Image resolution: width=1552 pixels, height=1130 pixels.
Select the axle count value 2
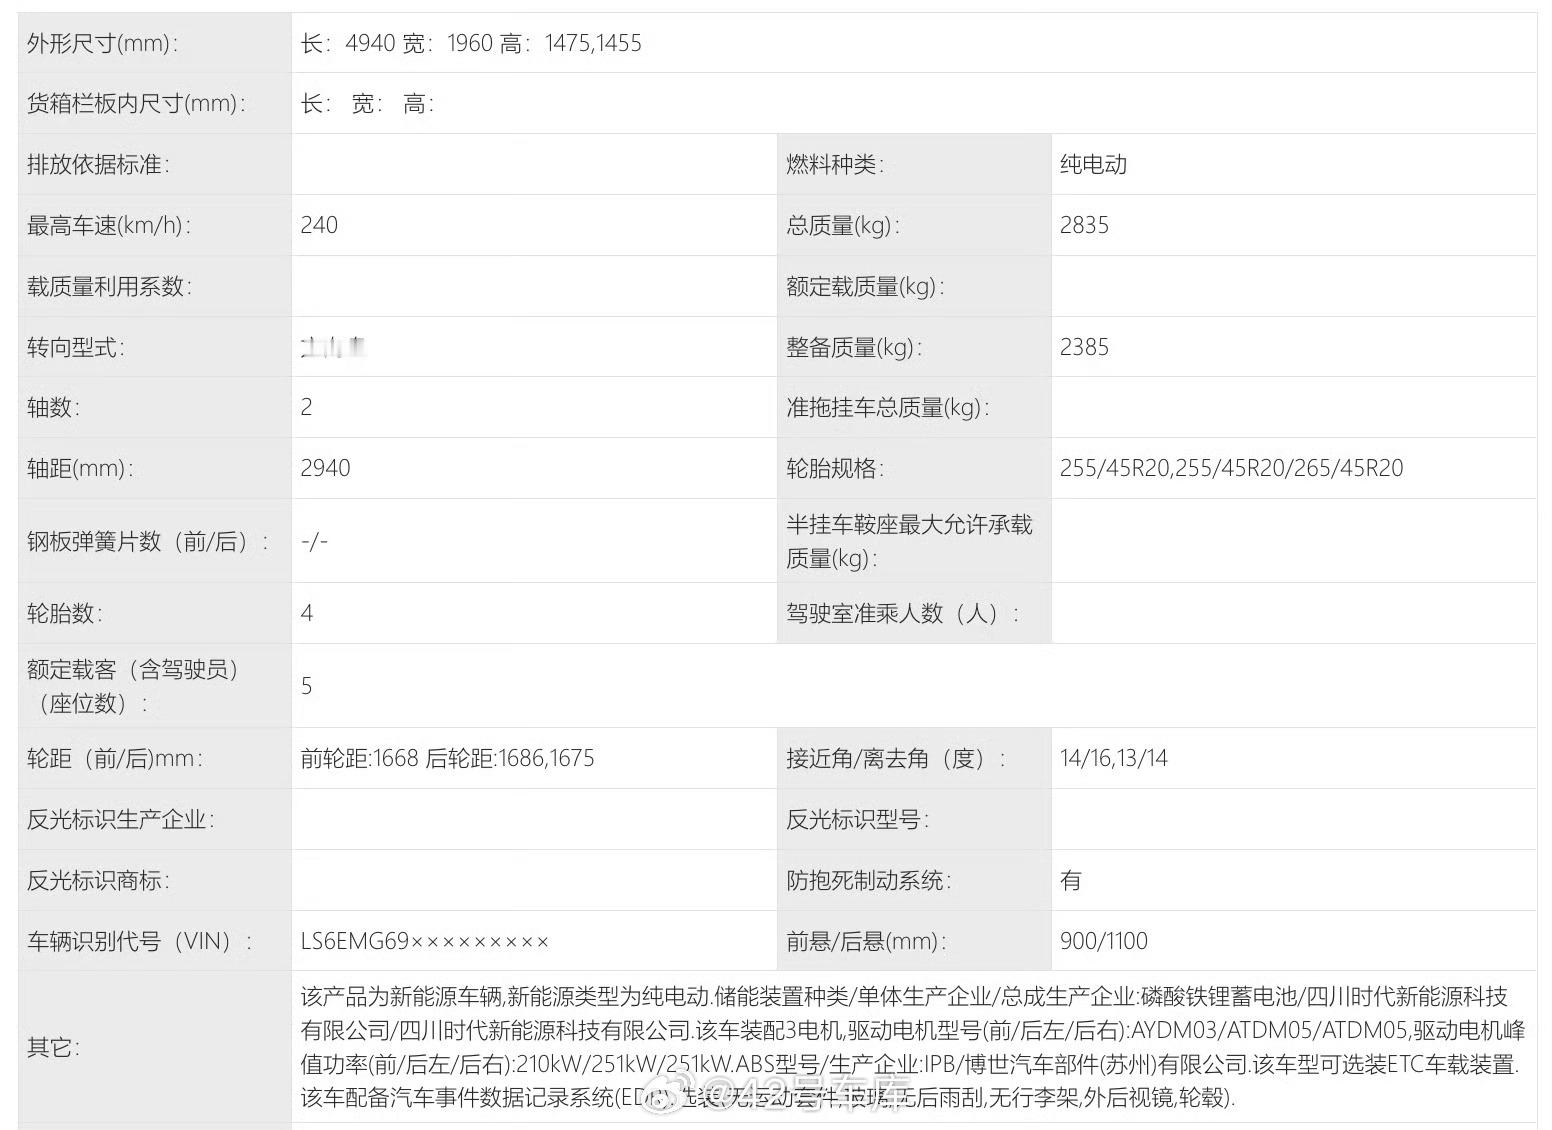pyautogui.click(x=306, y=408)
